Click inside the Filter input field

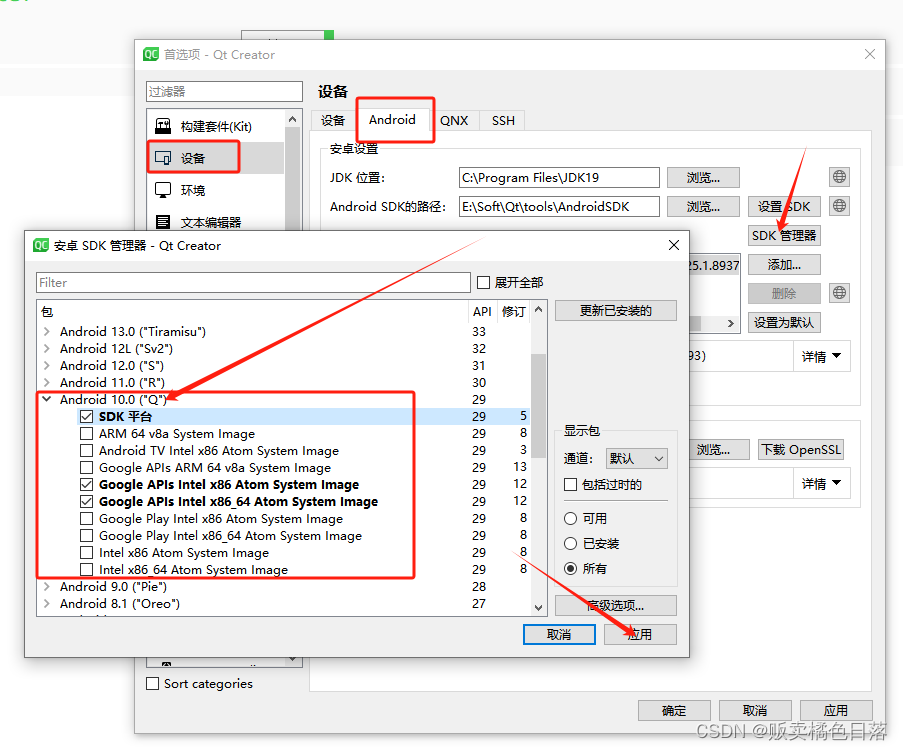(250, 282)
